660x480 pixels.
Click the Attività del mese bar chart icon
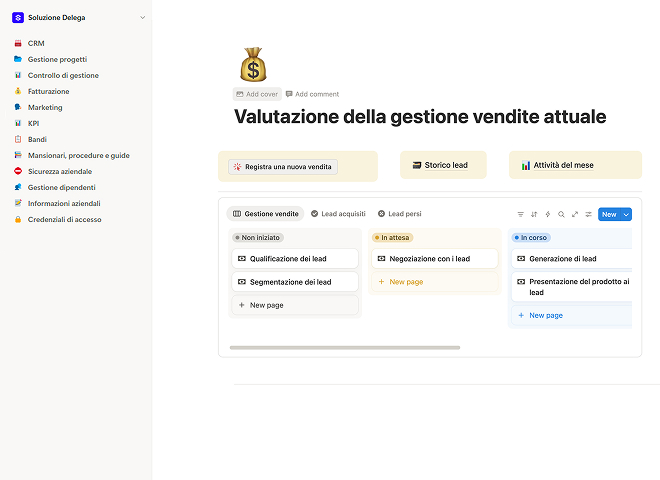point(526,165)
